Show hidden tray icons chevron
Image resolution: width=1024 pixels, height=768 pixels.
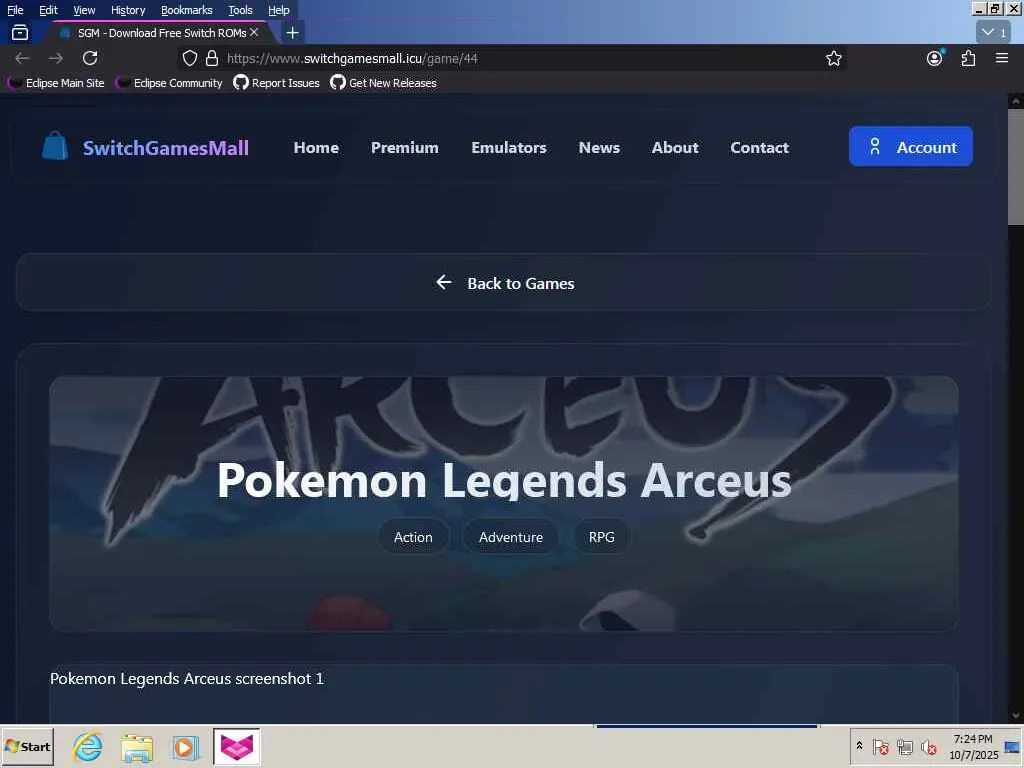click(x=859, y=745)
